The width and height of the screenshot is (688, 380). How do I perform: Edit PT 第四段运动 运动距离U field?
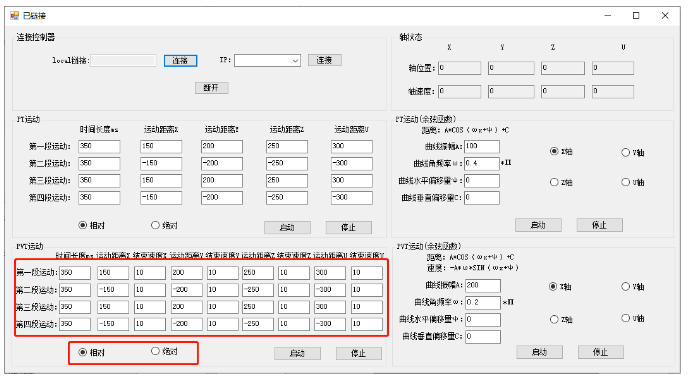pos(351,197)
